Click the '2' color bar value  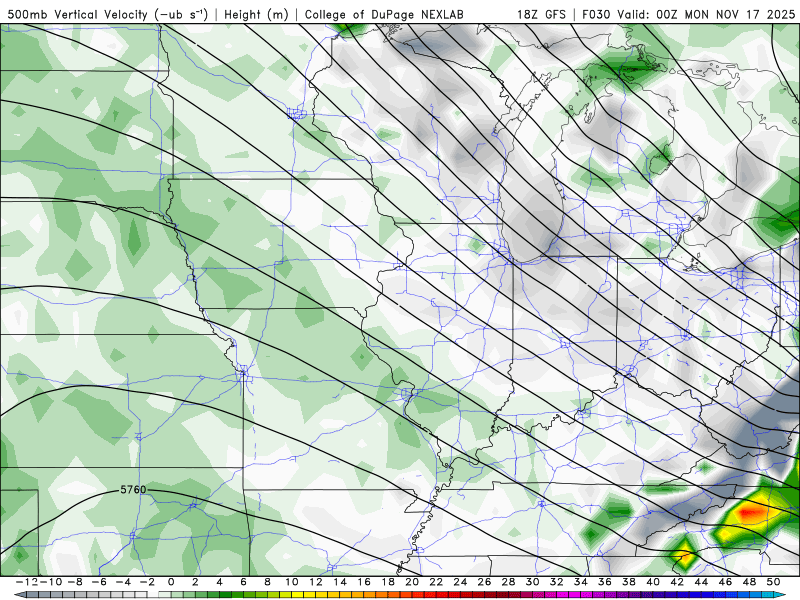pyautogui.click(x=195, y=582)
